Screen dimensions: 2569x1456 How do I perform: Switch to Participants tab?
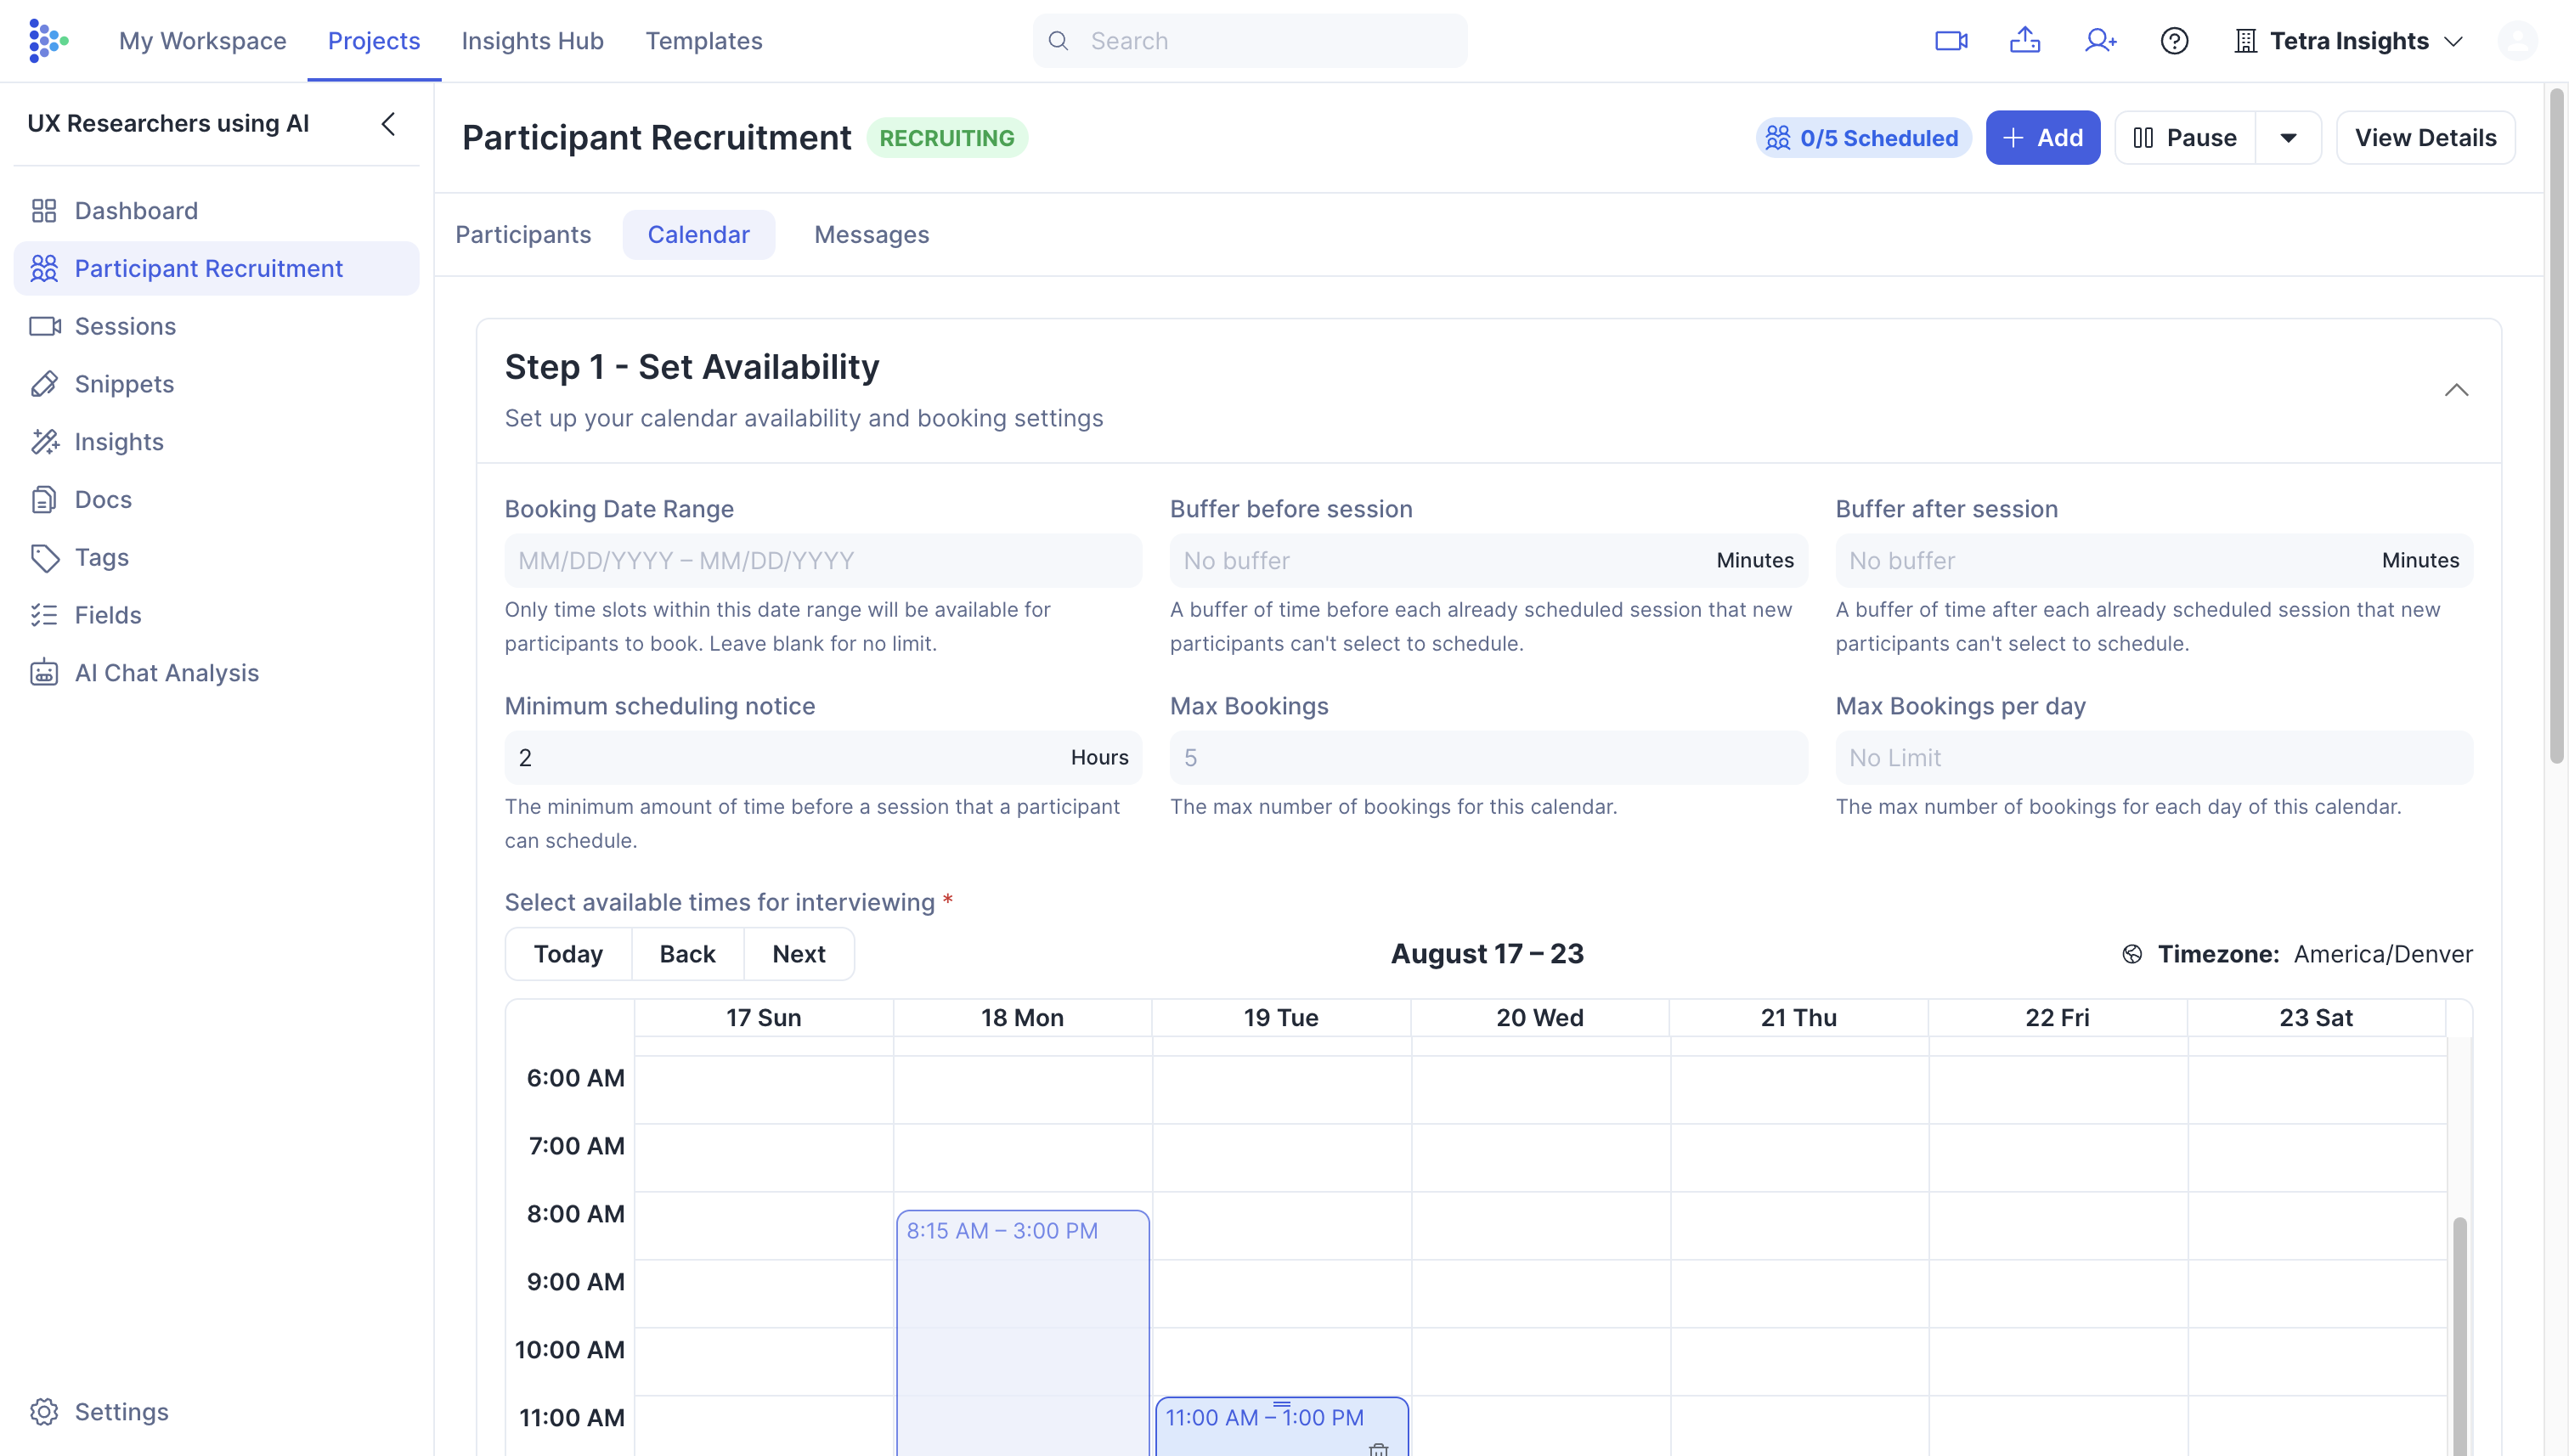523,235
